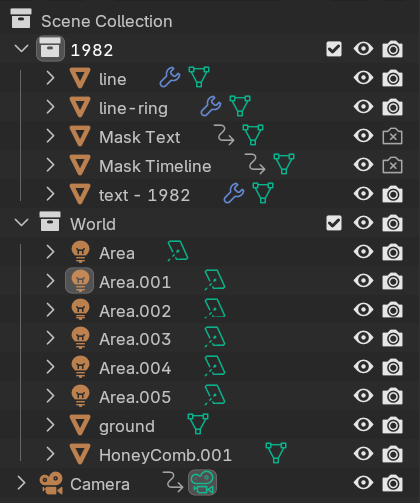Click the constraint arrow icon on Mask Timeline
Viewport: 420px width, 503px height.
[x=255, y=164]
